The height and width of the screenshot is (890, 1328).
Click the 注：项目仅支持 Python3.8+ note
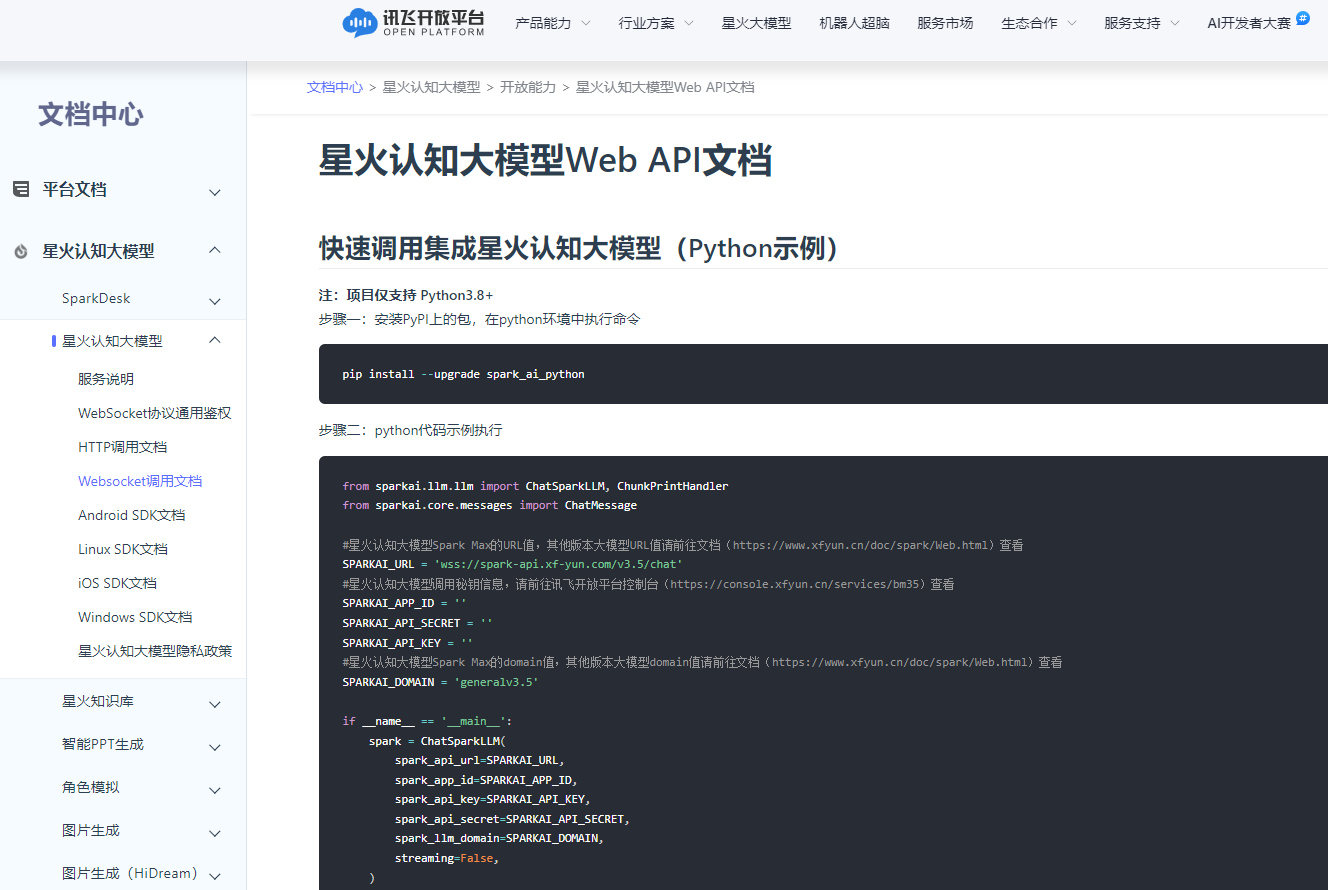[406, 295]
